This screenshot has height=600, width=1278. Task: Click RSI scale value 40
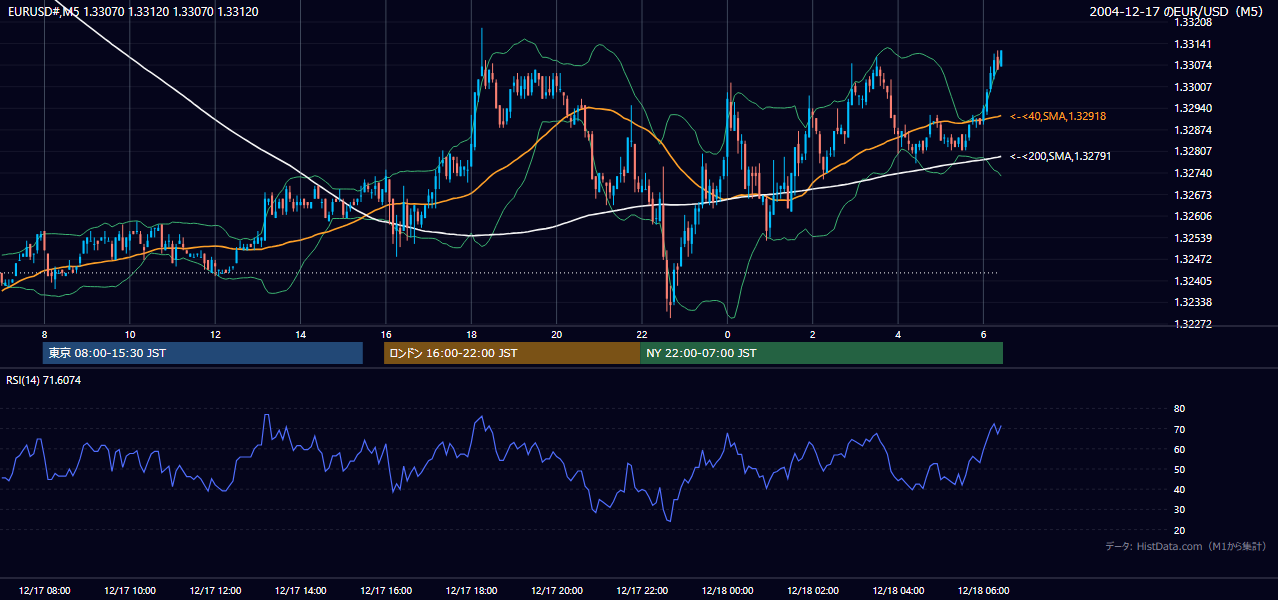(x=1179, y=490)
